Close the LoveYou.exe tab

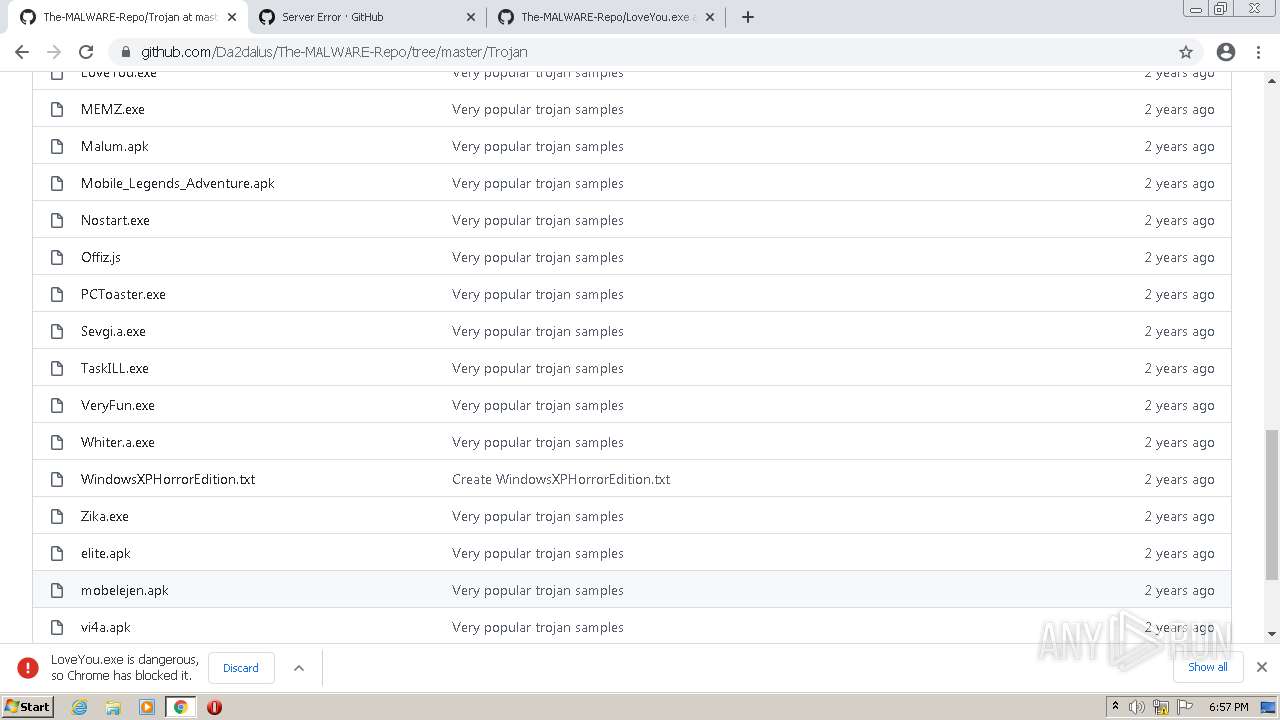pyautogui.click(x=710, y=17)
